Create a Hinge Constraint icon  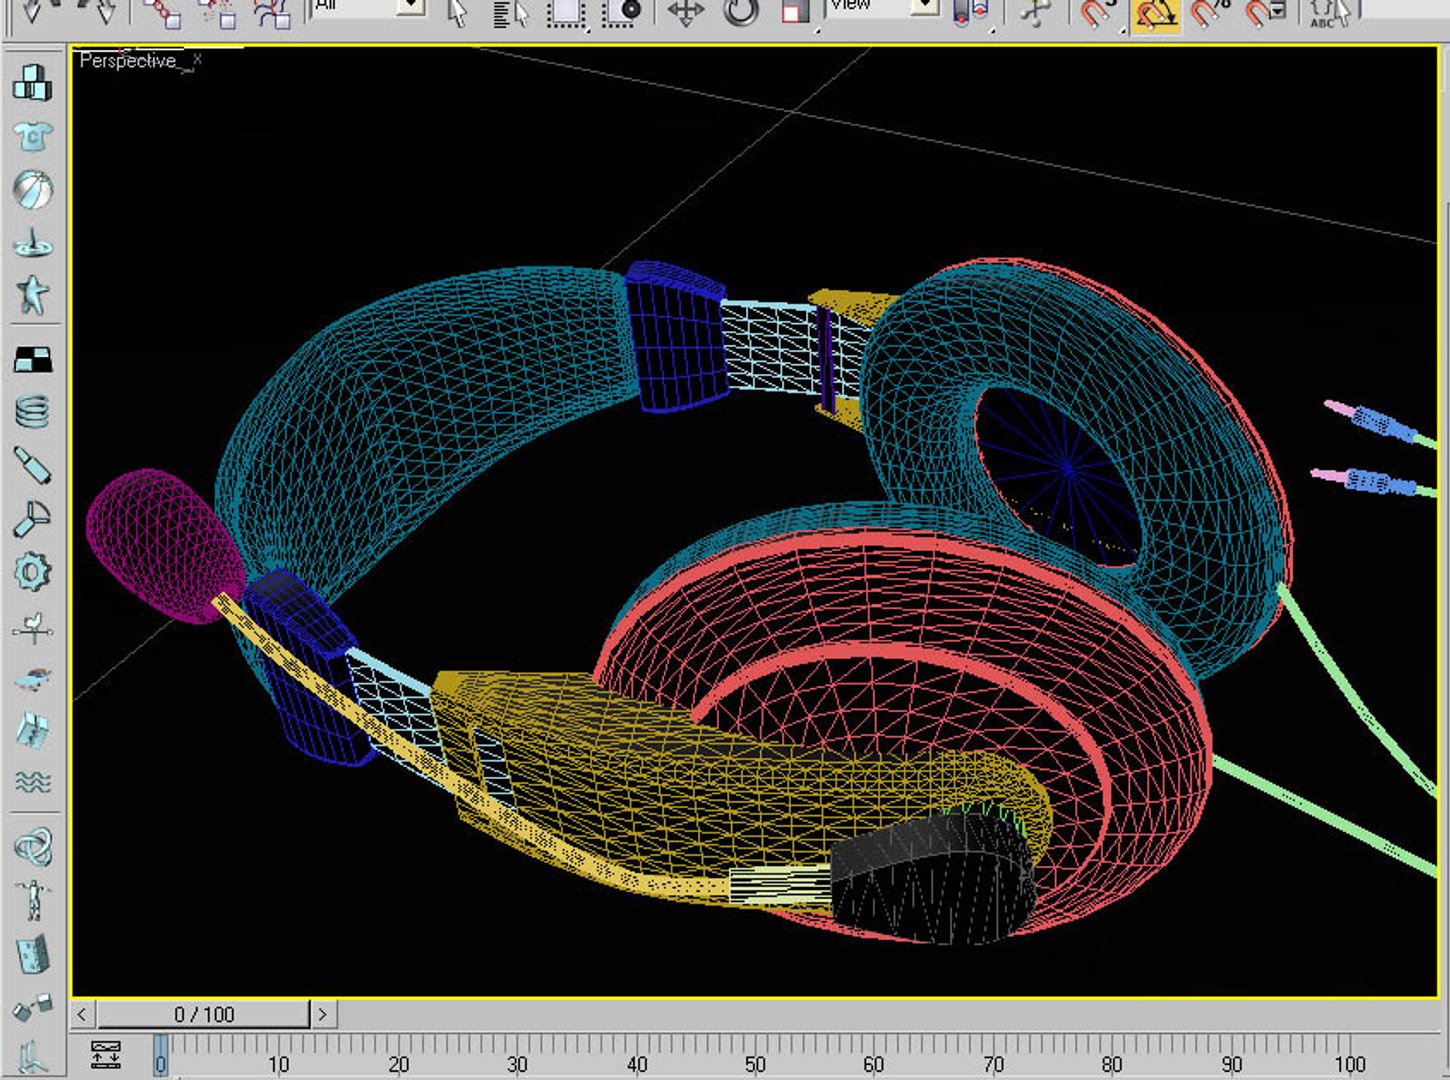[x=32, y=953]
